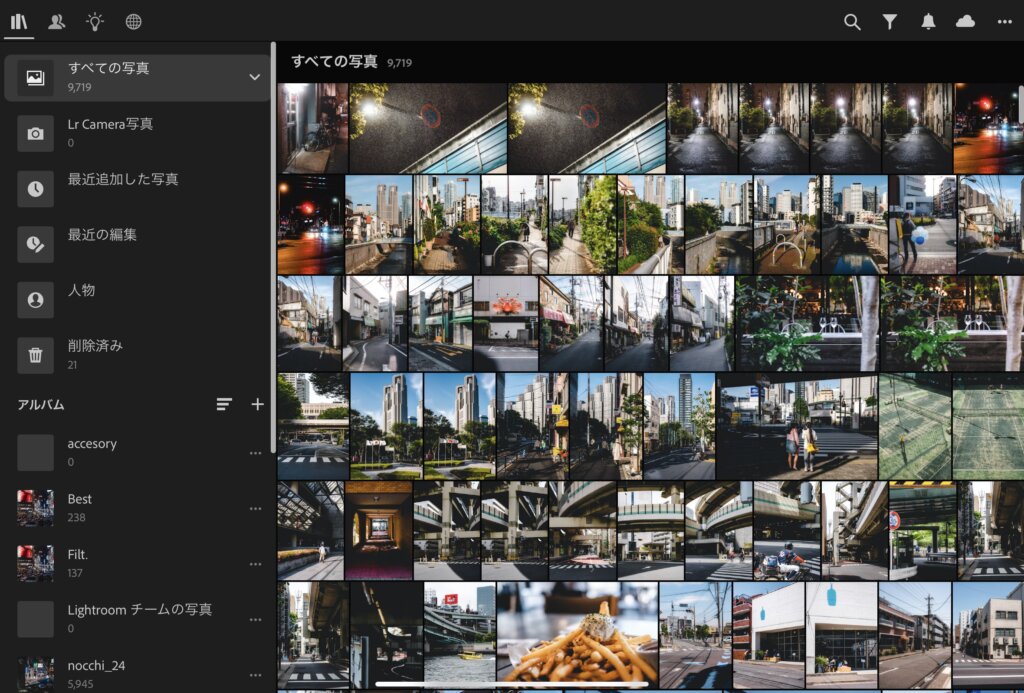Open the crab sign storefront photo
The width and height of the screenshot is (1024, 693).
506,323
